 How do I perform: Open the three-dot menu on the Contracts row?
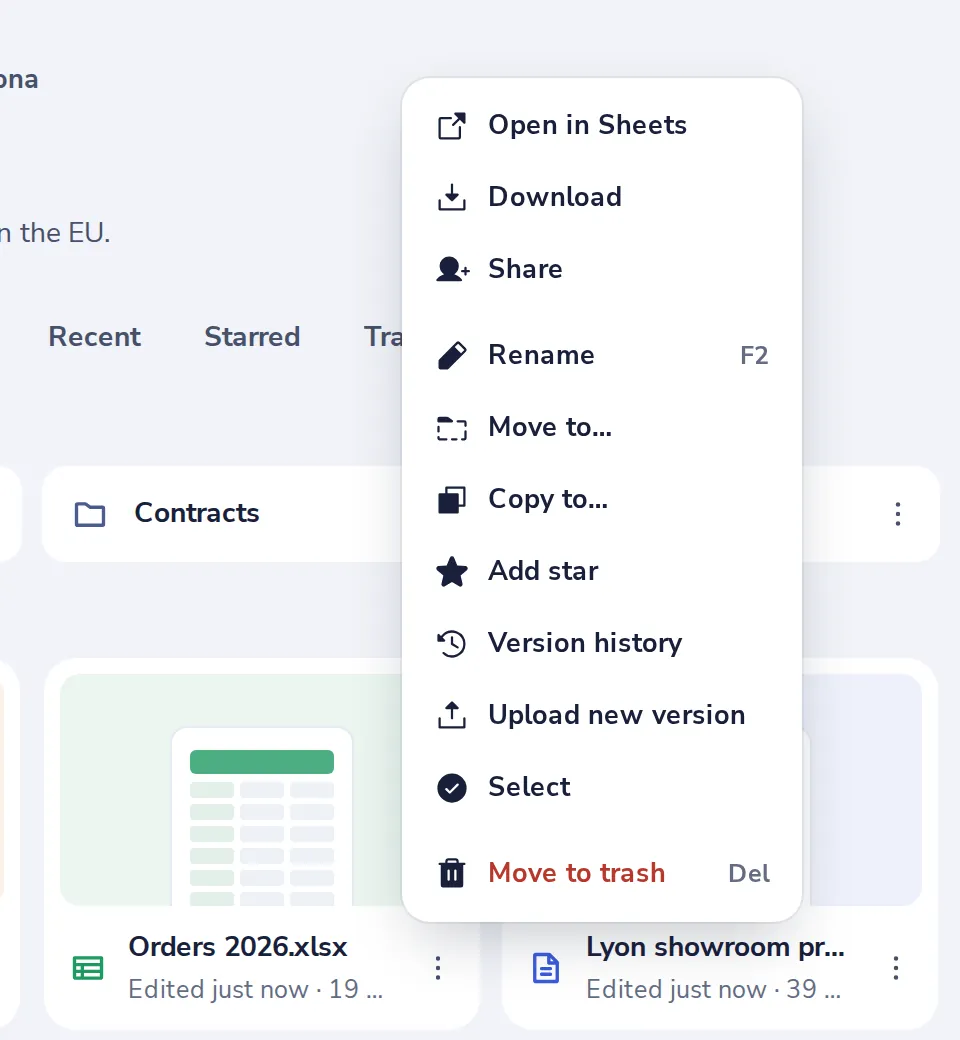(x=898, y=514)
